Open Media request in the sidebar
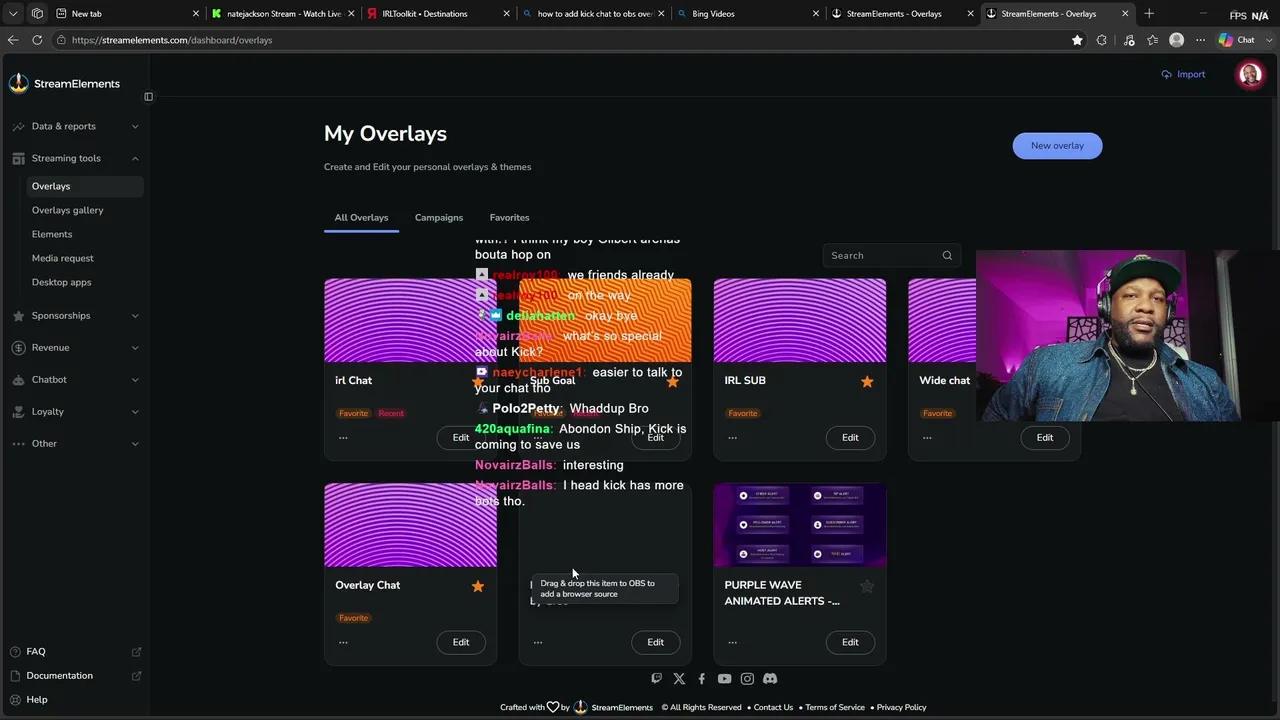 coord(63,258)
